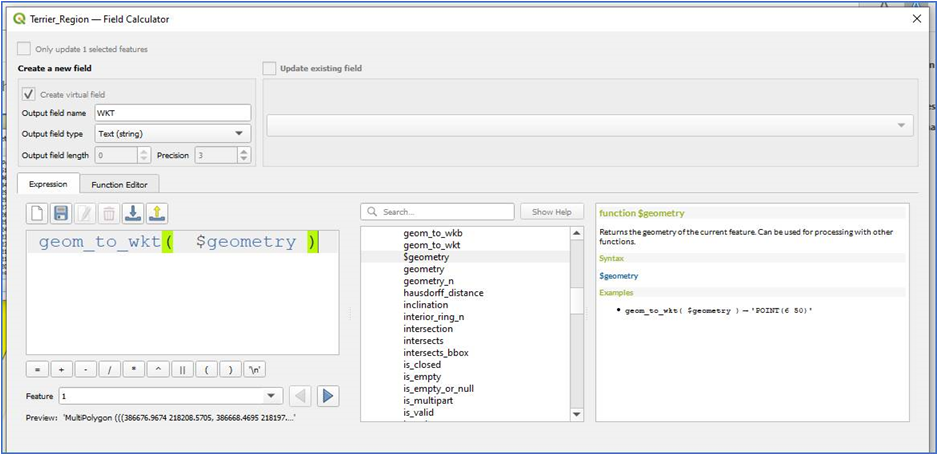Switch to the Function Editor tab

click(x=120, y=185)
